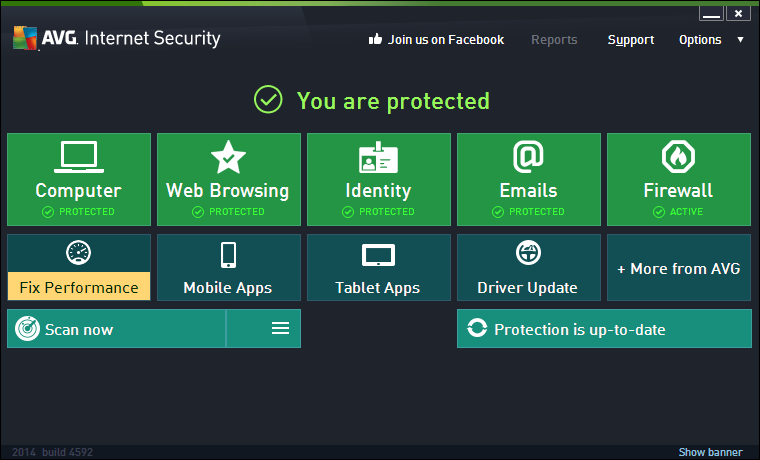Click the Driver Update globe icon

click(528, 253)
